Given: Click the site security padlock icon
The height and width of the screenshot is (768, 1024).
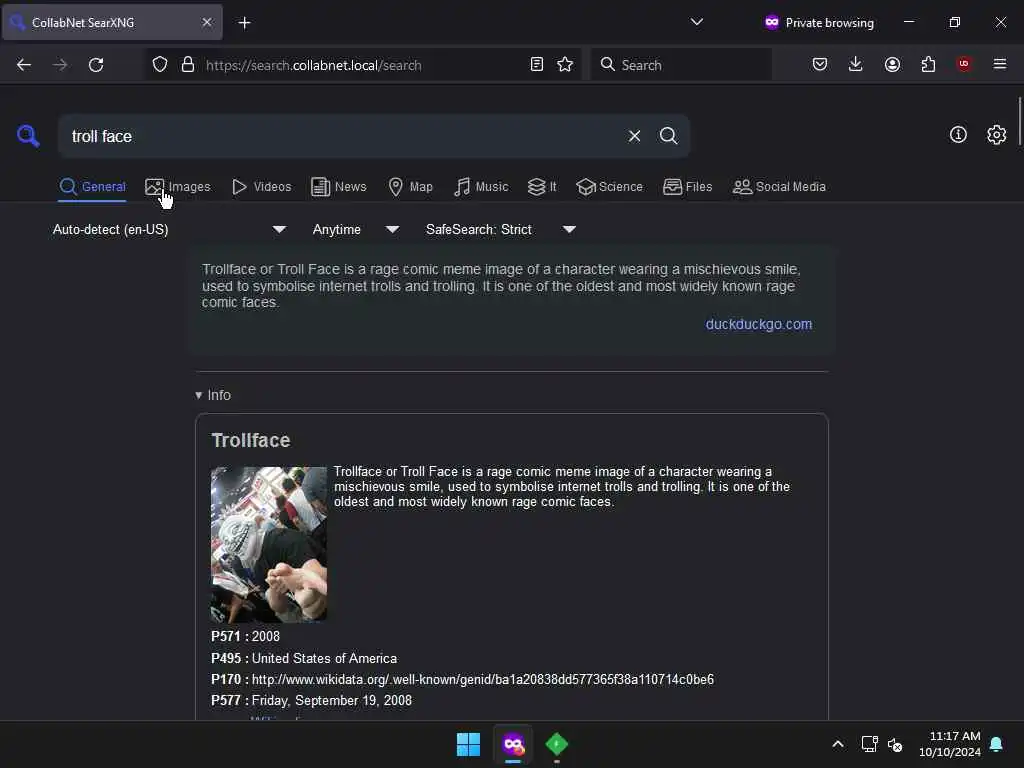Looking at the screenshot, I should click(x=188, y=65).
